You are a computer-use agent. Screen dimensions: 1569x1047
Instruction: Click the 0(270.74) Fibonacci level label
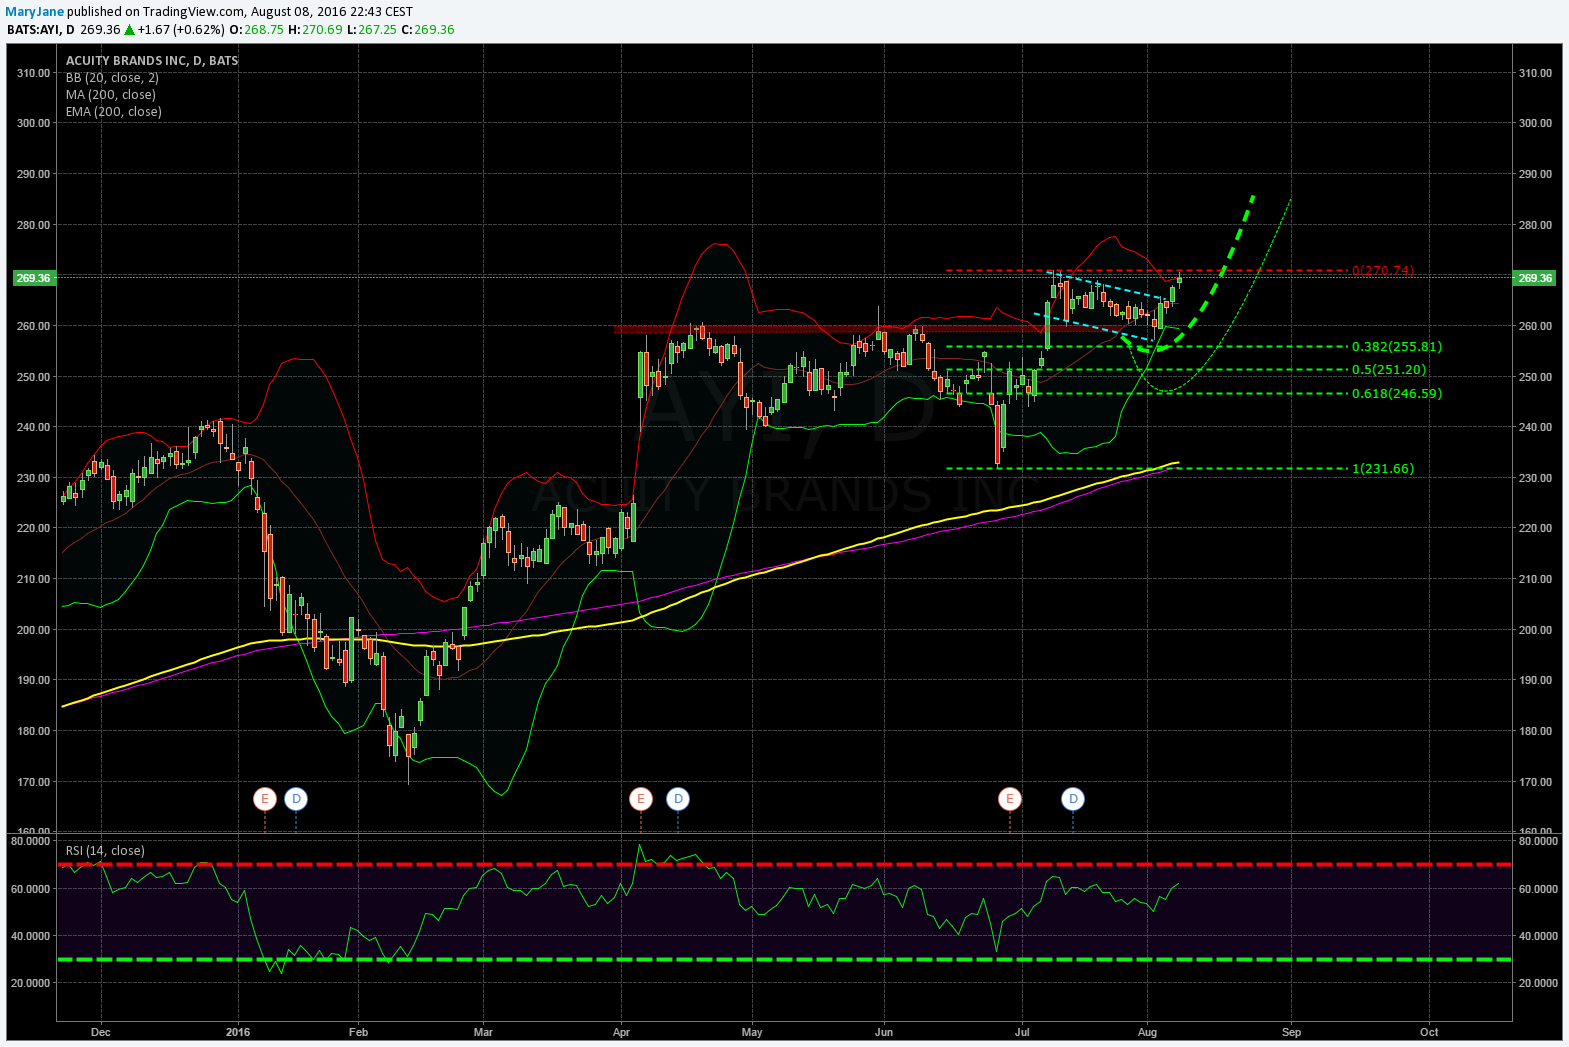1383,271
